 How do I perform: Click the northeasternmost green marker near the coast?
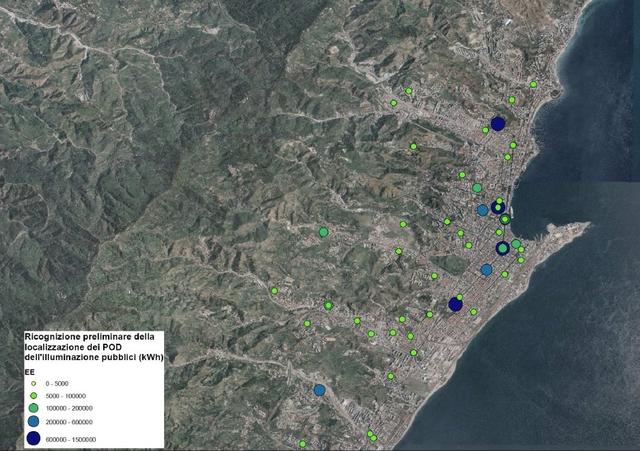[x=534, y=85]
